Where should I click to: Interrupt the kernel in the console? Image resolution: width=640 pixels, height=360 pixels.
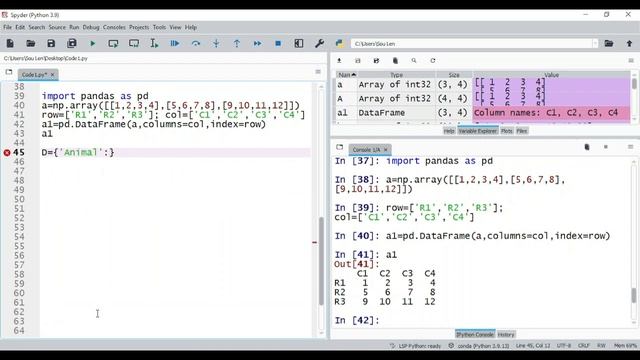pos(606,147)
